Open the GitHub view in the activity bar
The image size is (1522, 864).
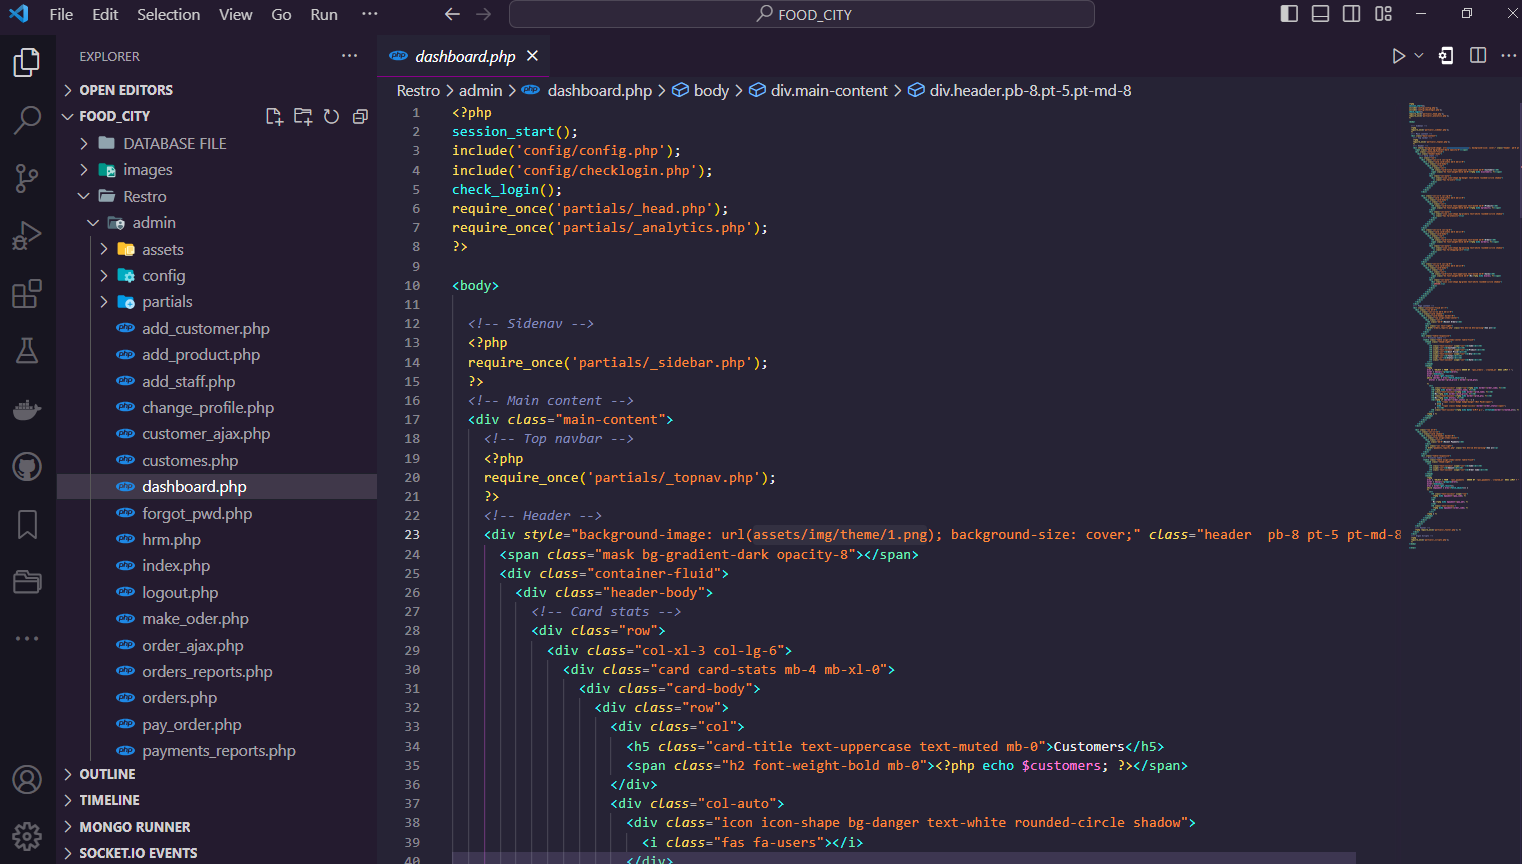click(26, 466)
